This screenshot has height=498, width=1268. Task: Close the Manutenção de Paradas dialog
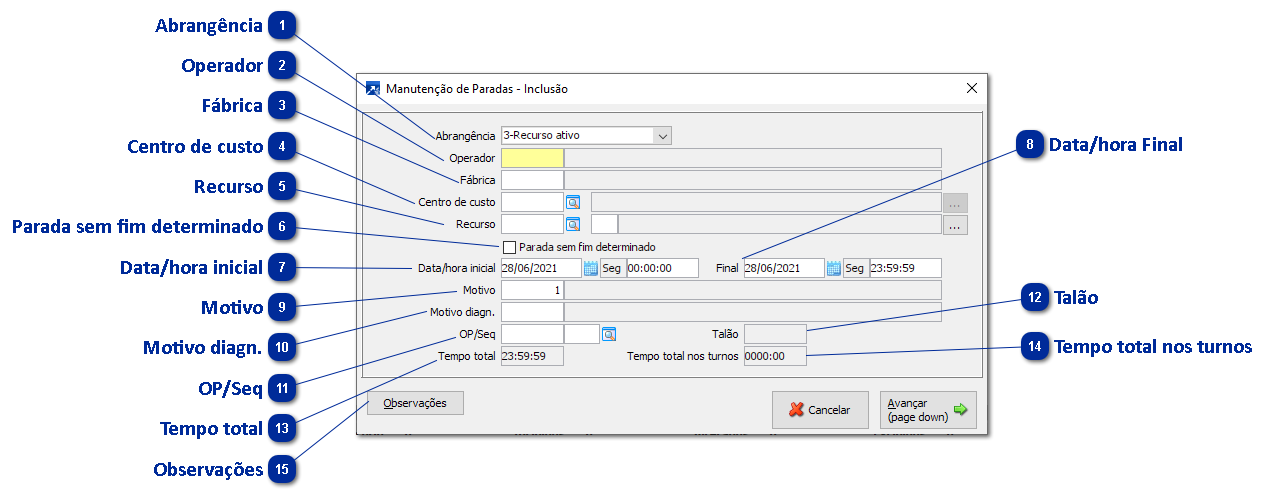971,88
